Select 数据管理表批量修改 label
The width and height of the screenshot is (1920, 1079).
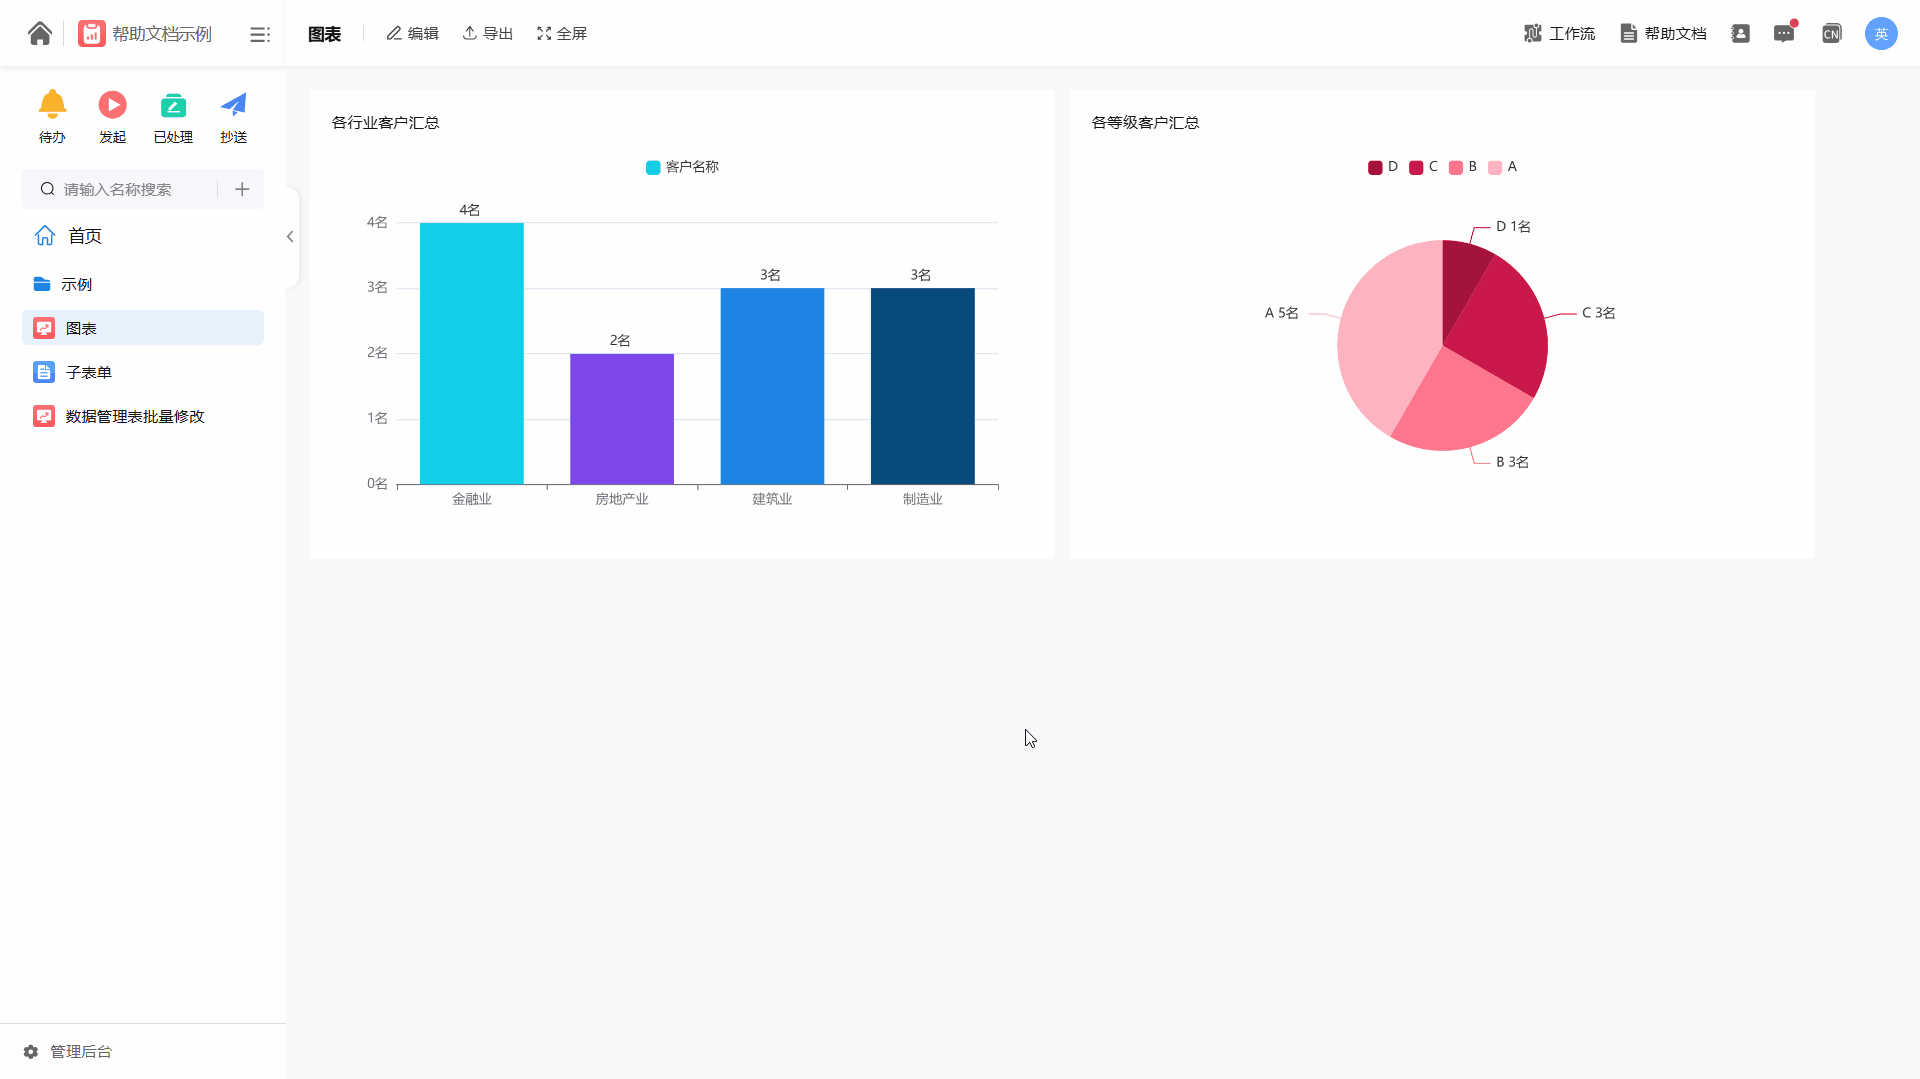click(135, 417)
